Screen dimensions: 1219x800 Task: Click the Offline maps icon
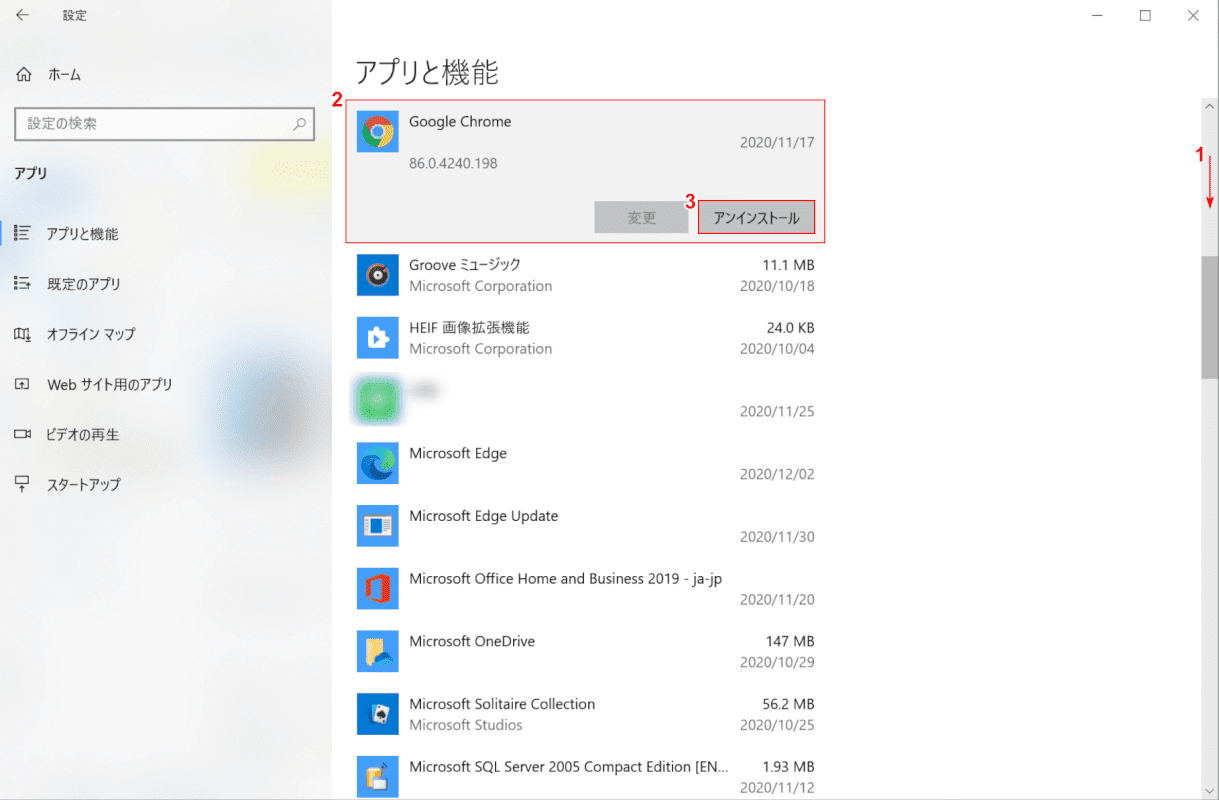click(x=22, y=334)
